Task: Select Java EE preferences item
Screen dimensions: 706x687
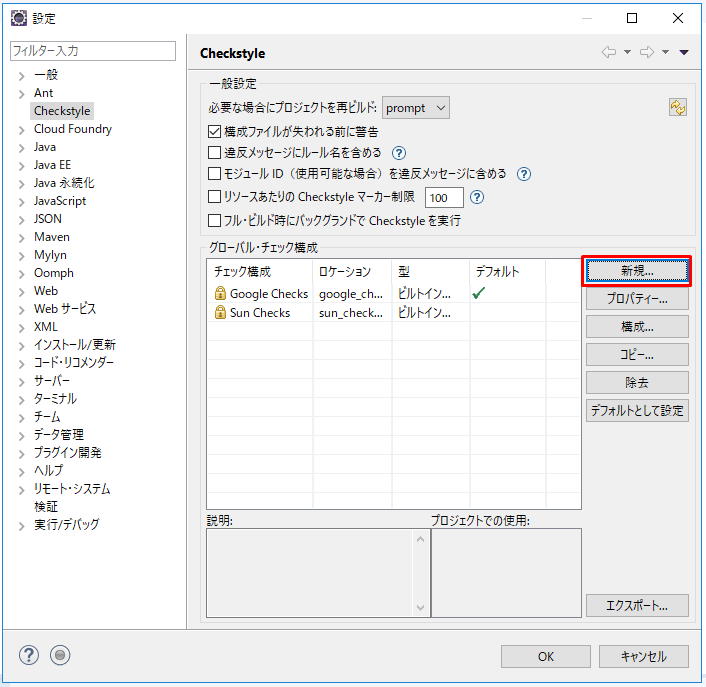Action: [x=52, y=165]
